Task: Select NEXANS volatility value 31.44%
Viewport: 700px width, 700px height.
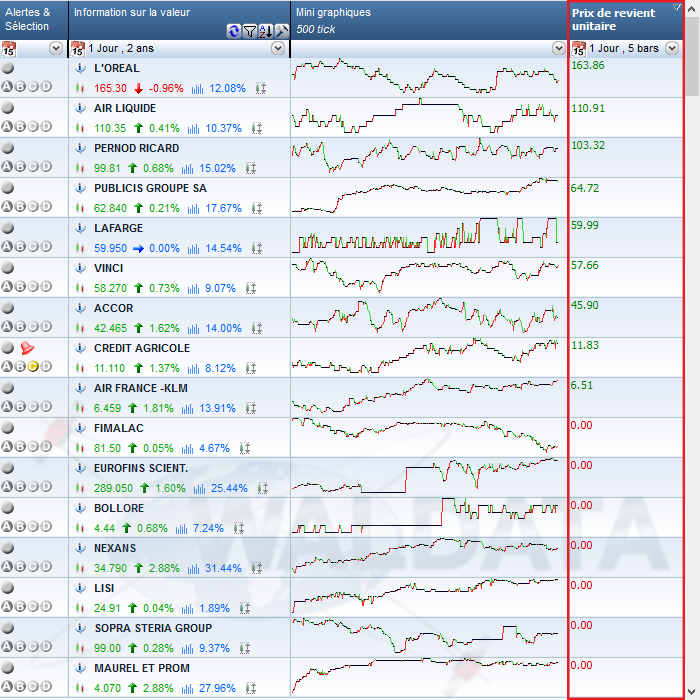Action: tap(223, 568)
